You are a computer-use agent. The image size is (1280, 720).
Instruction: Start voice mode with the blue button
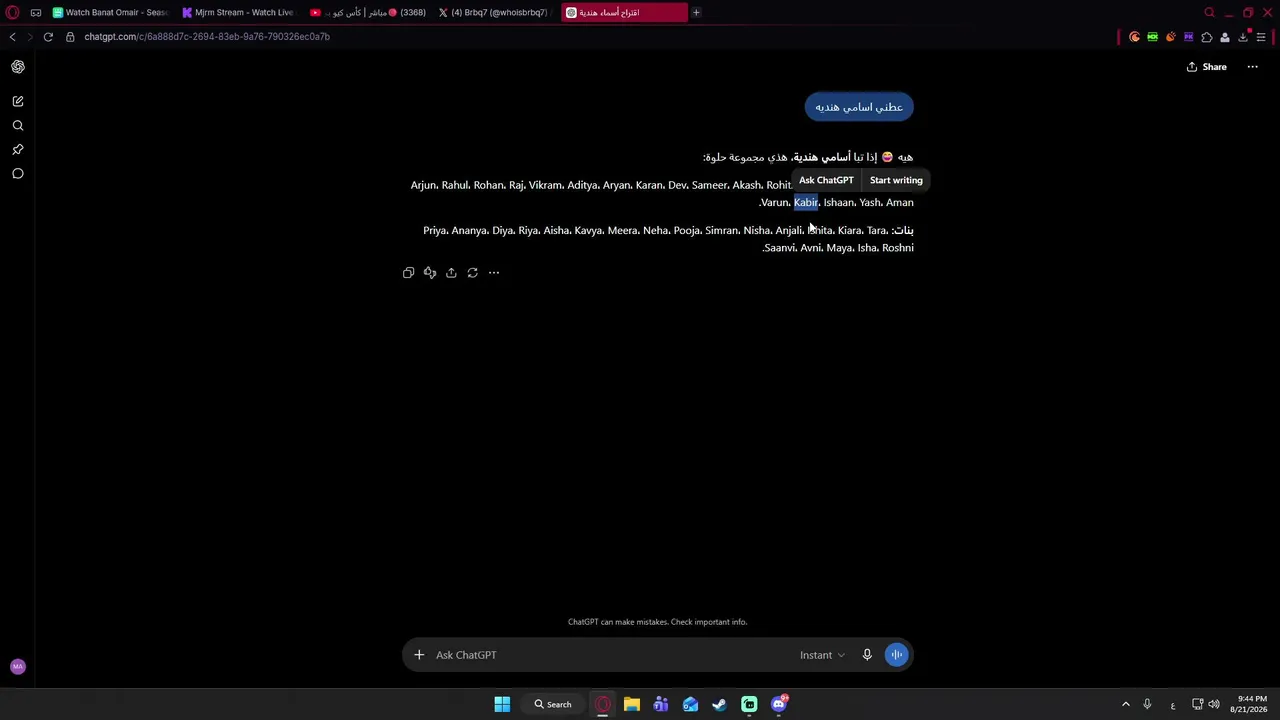click(x=896, y=655)
